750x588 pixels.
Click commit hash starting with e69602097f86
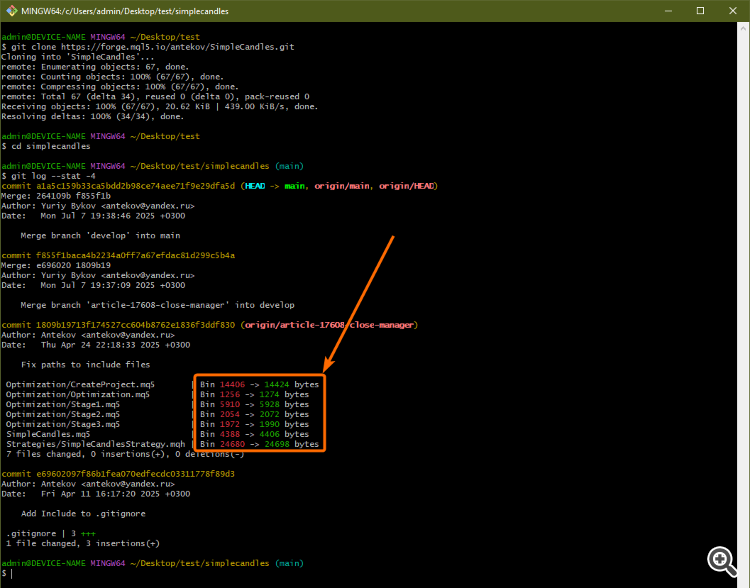tap(136, 474)
